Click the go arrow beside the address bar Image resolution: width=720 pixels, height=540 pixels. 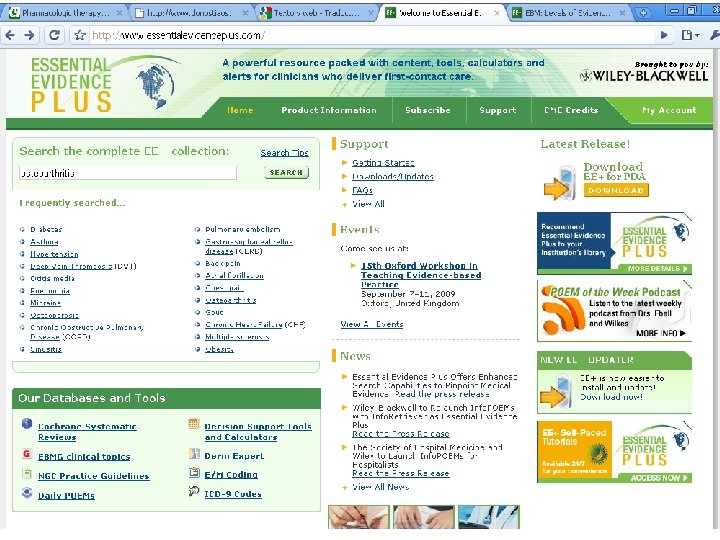point(664,35)
